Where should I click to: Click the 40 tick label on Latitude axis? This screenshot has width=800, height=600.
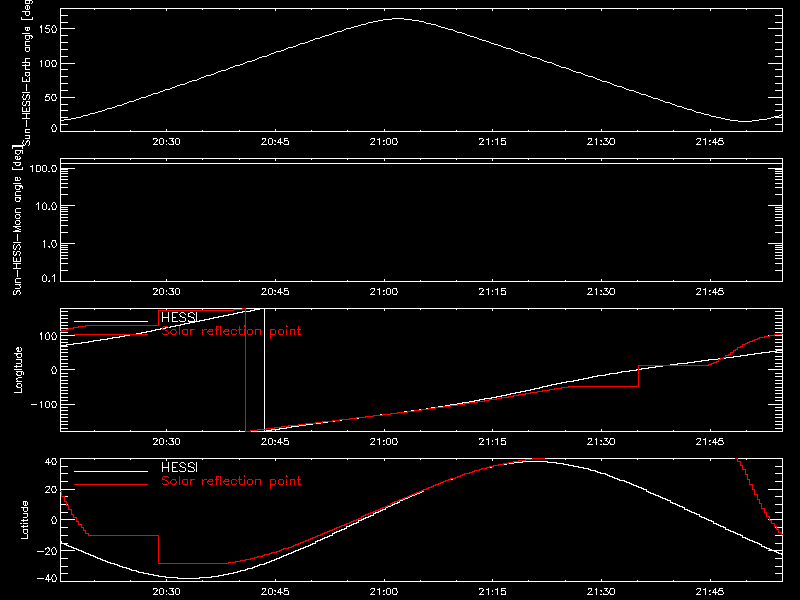(x=51, y=462)
